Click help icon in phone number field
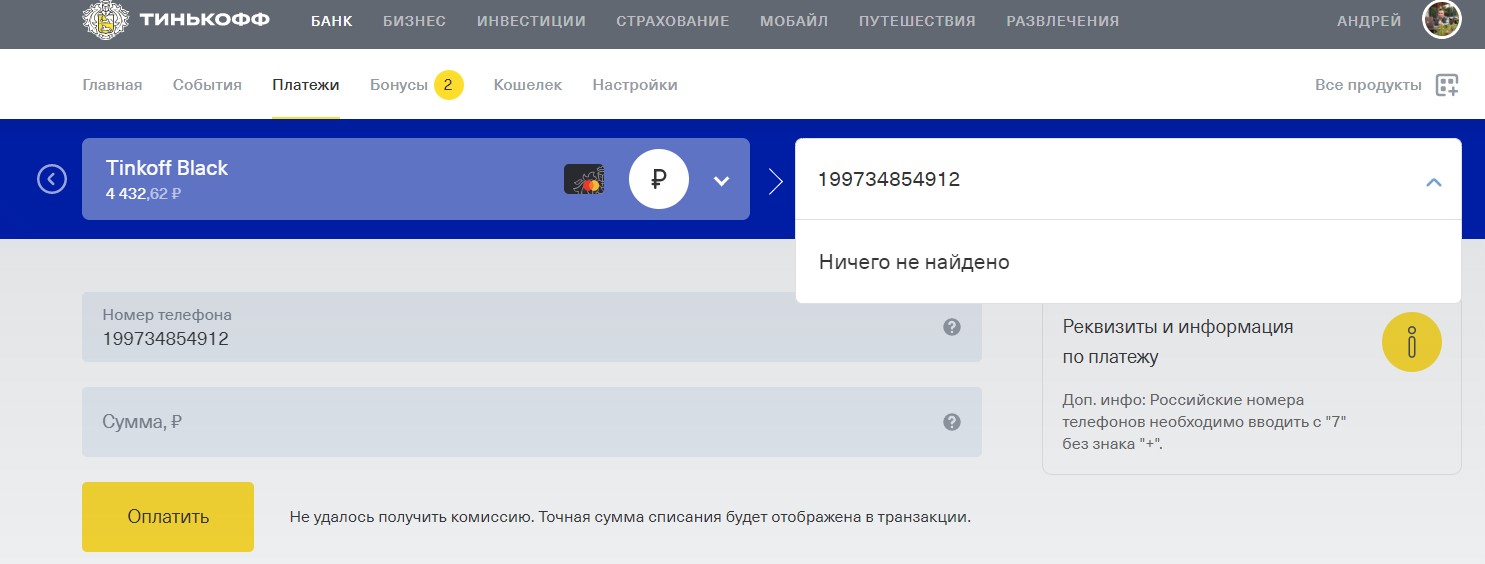1485x564 pixels. [952, 327]
